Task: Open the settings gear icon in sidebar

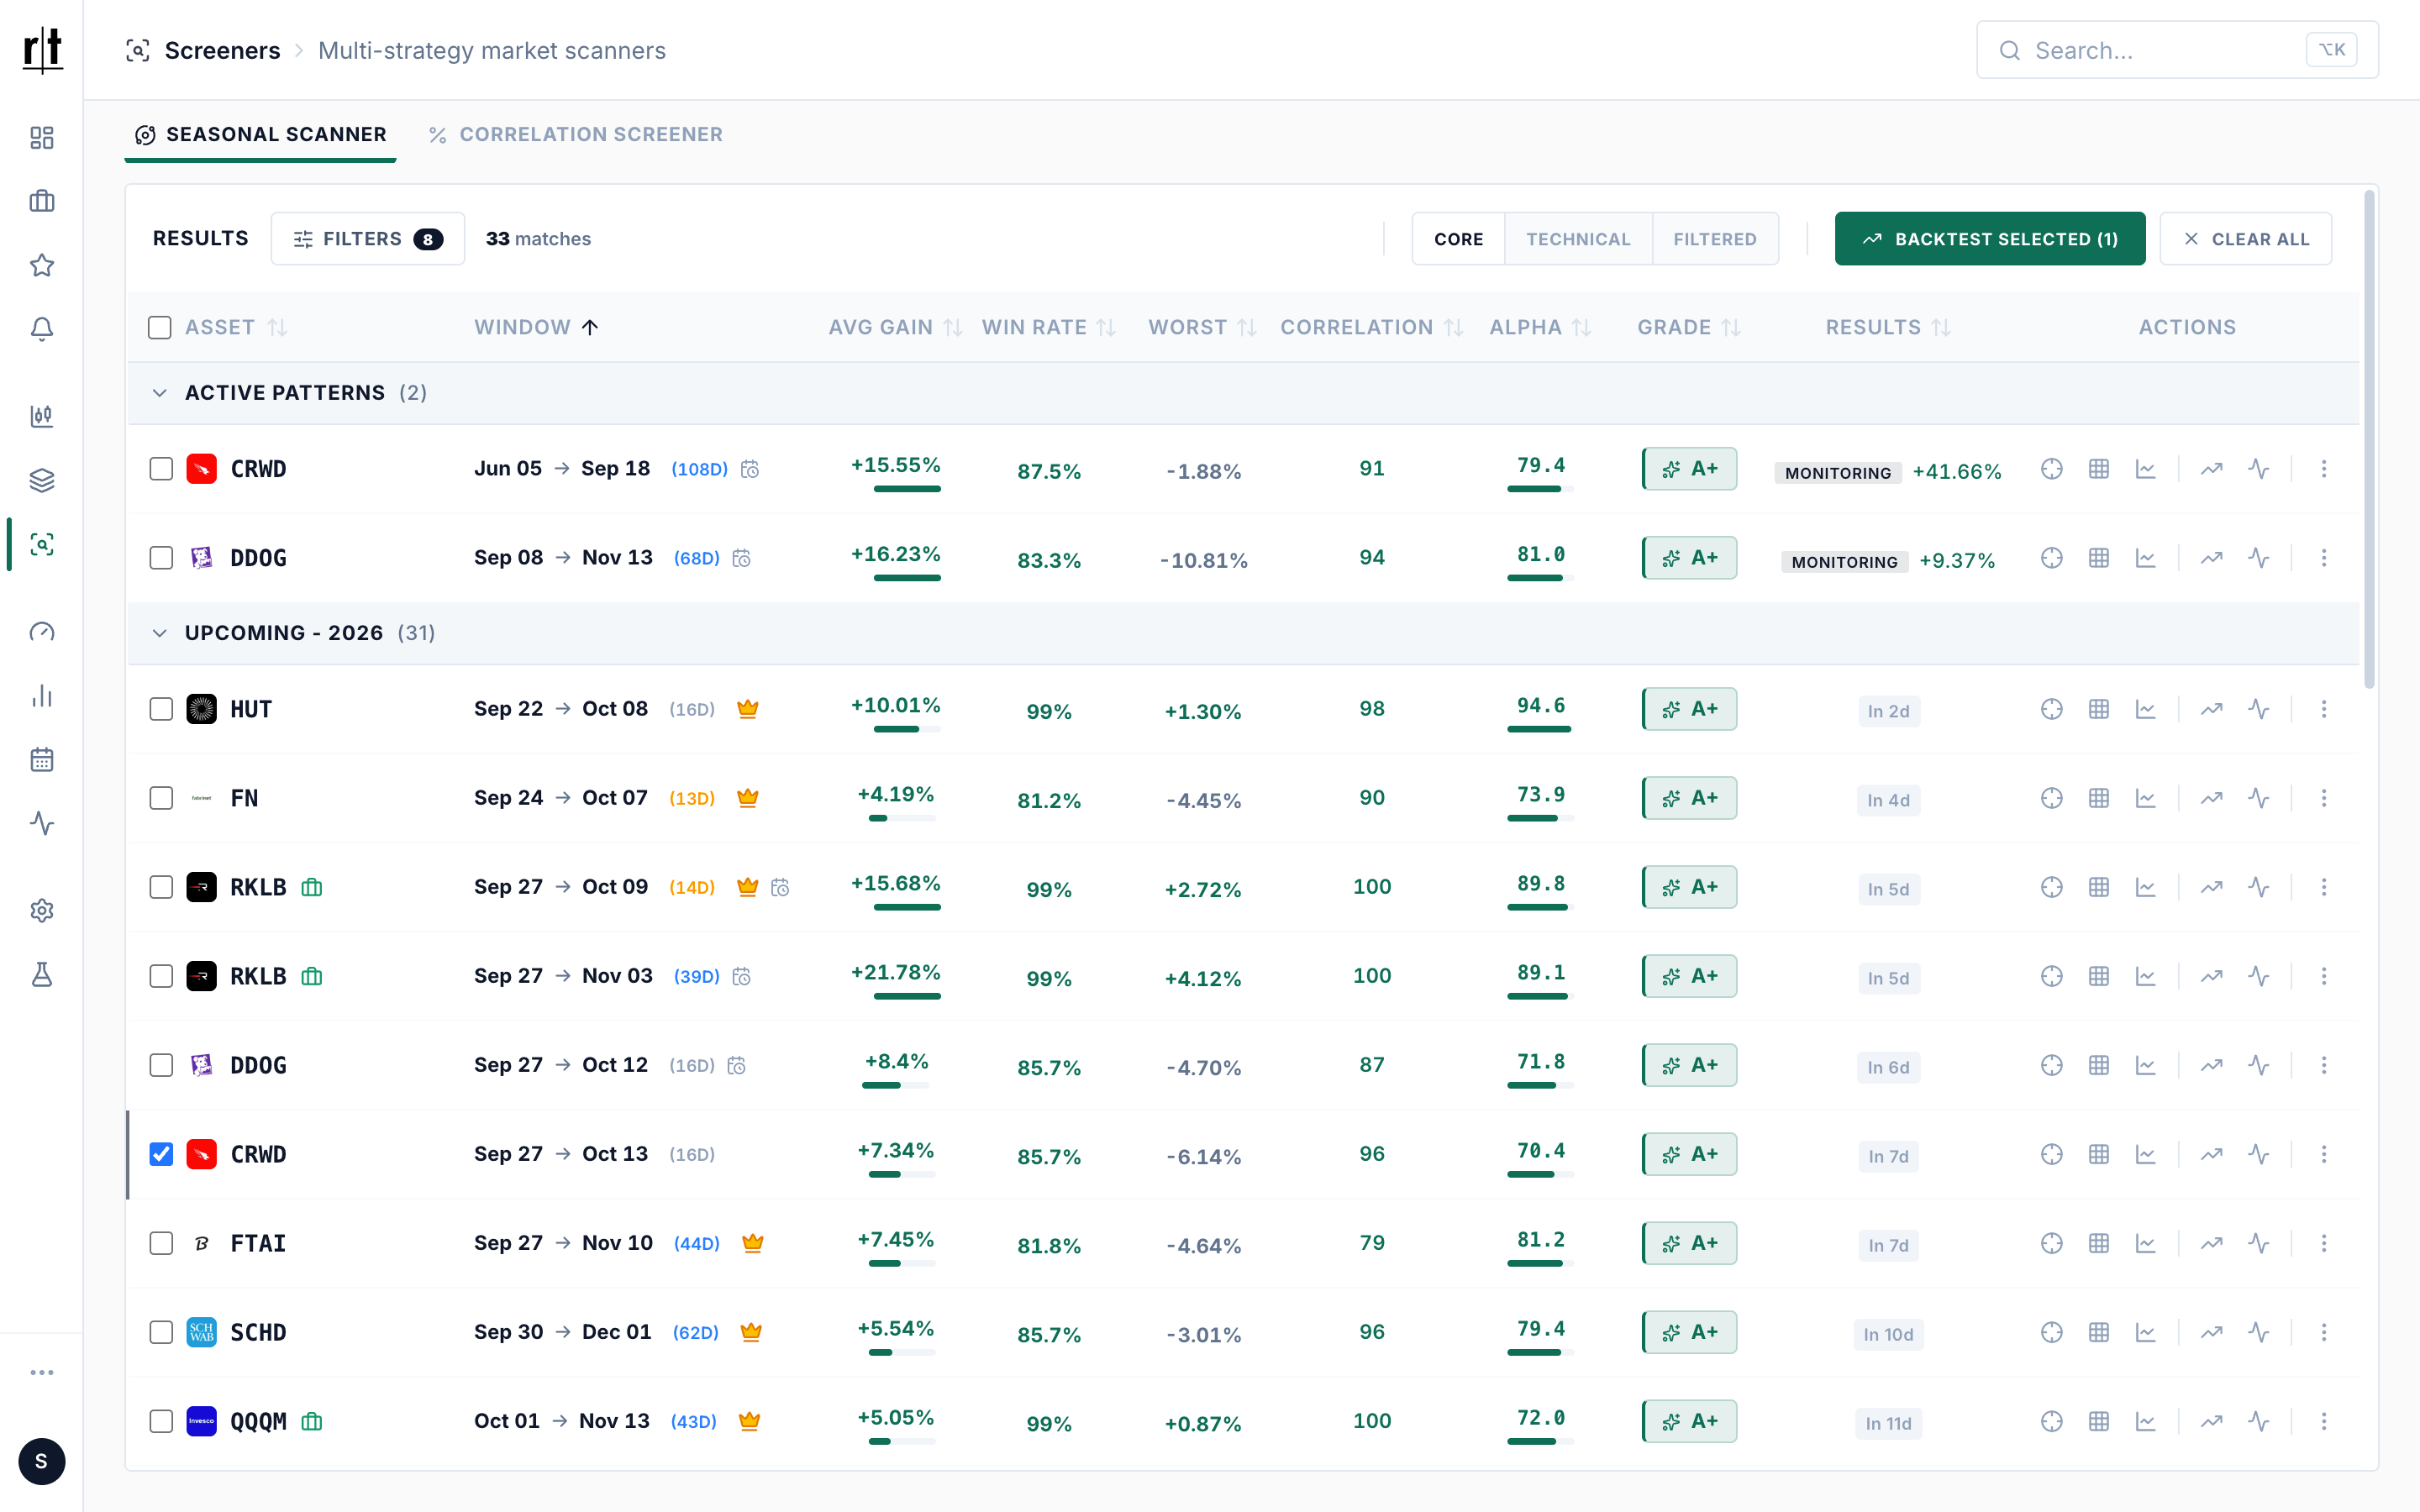Action: (42, 911)
